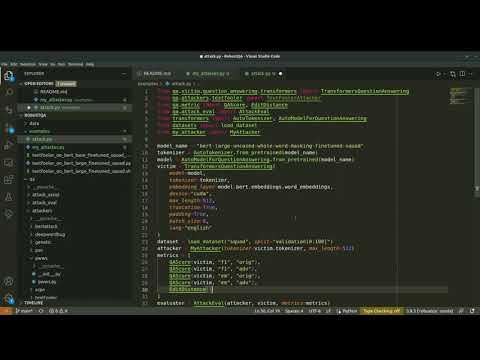Select my_attacker.py in Open Editors
Image resolution: width=480 pixels, height=360 pixels.
tap(56, 100)
